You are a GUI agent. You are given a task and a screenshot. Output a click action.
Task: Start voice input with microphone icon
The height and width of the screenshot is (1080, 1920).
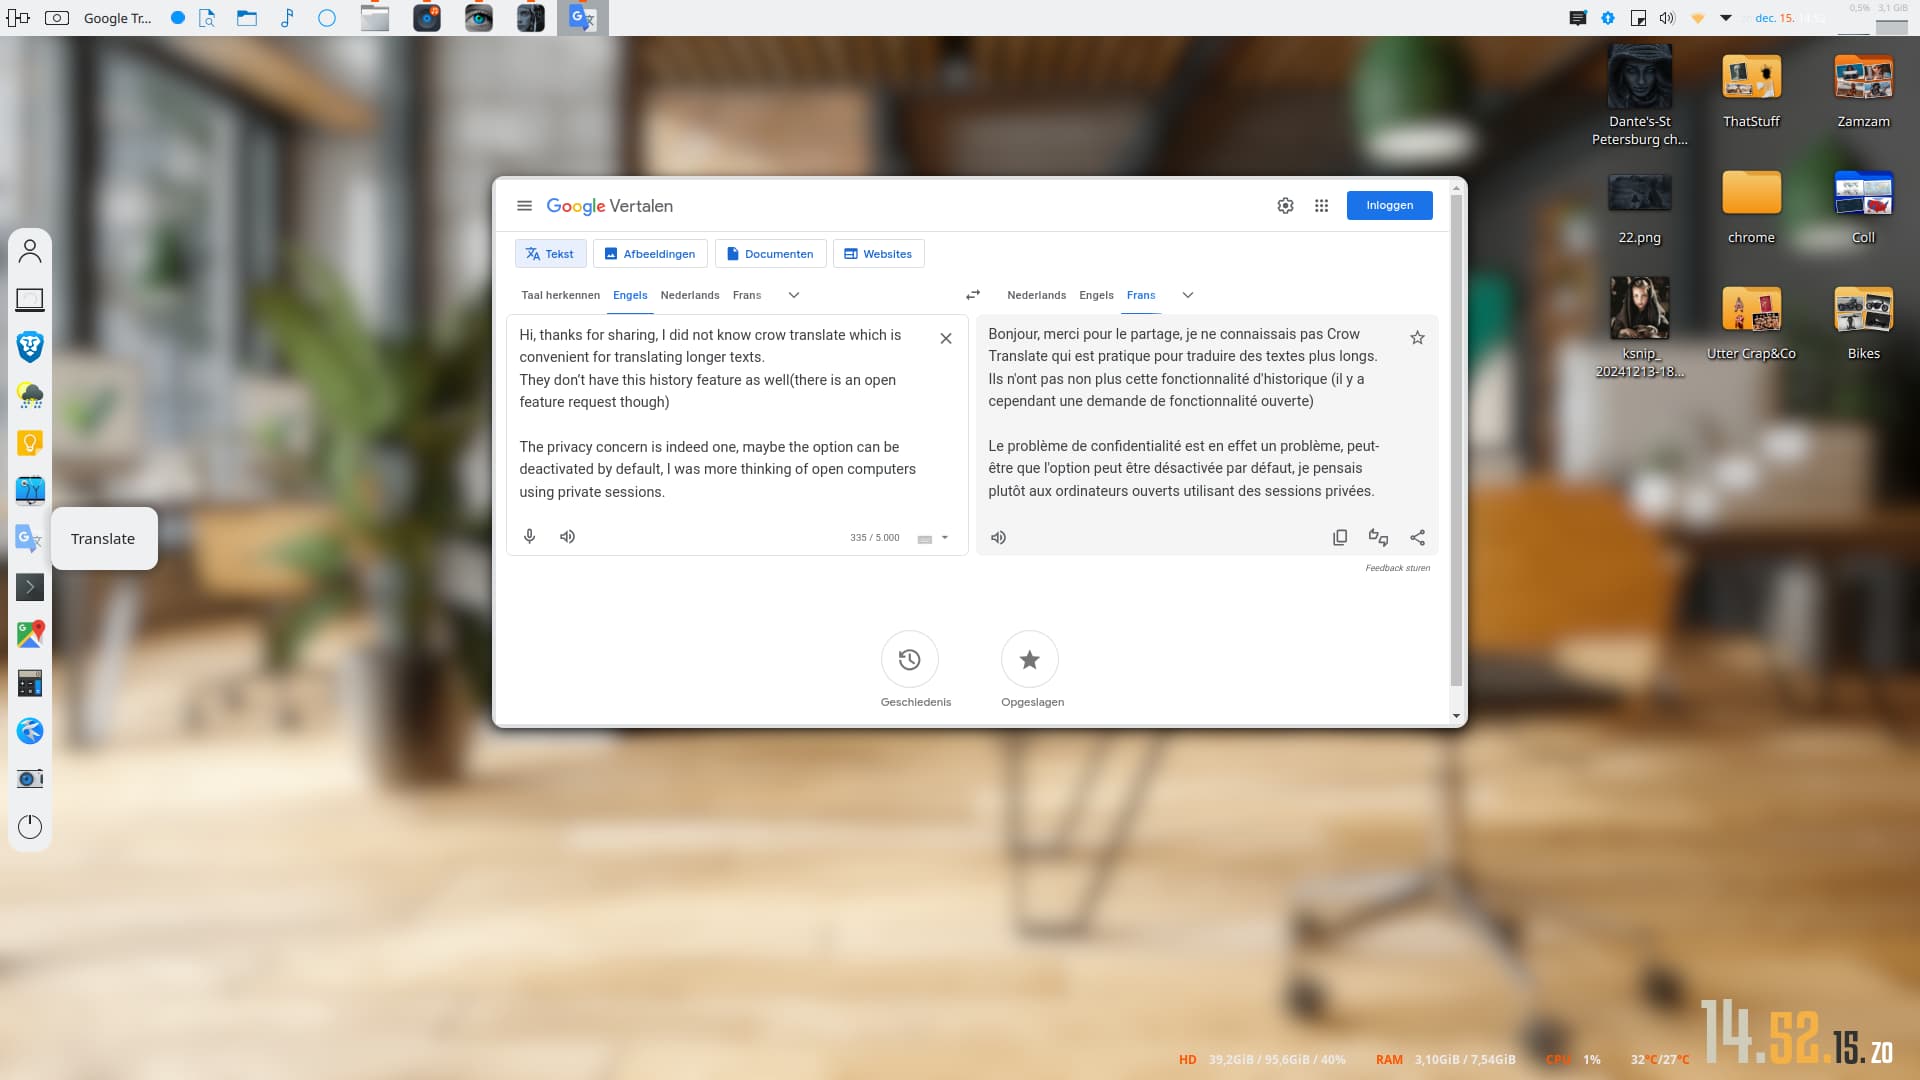[530, 537]
